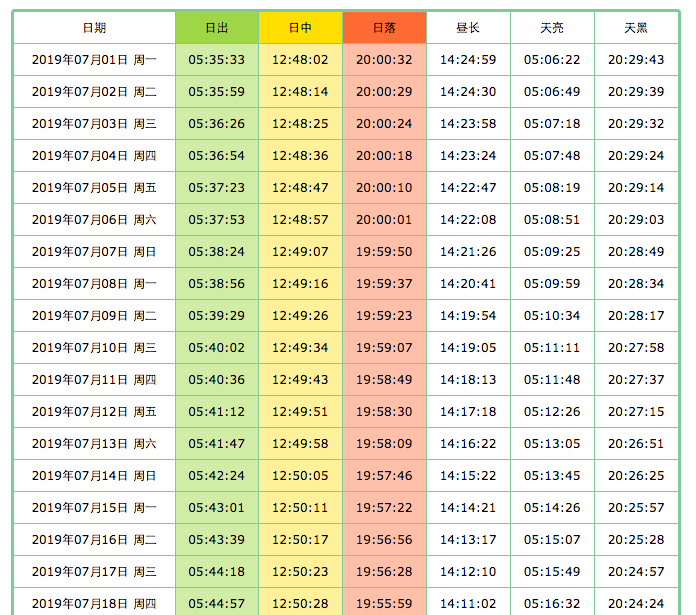Select sunrise time 05:40:02
This screenshot has width=696, height=615.
click(217, 347)
